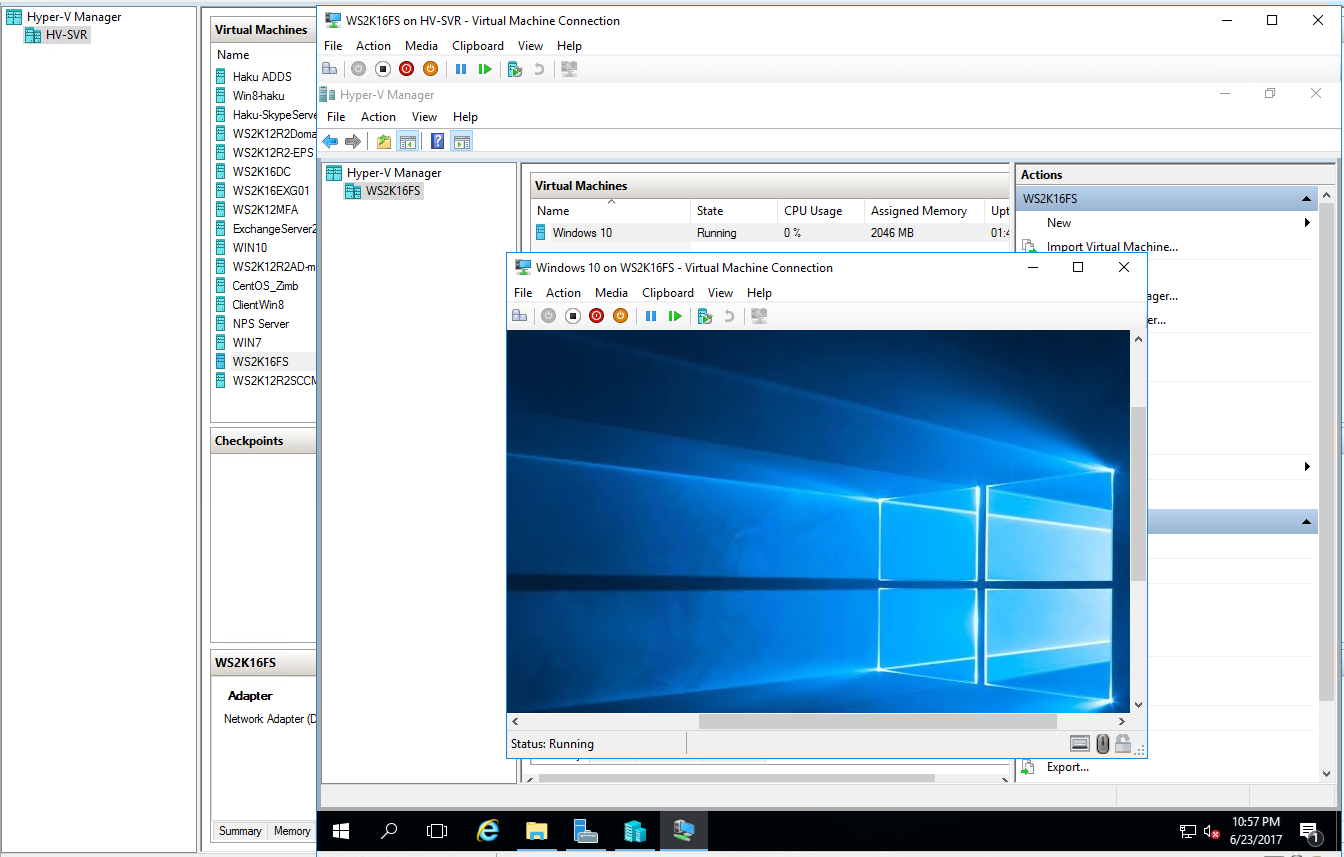The width and height of the screenshot is (1344, 857).
Task: Collapse the lower Actions pane section arrow
Action: click(x=1308, y=522)
